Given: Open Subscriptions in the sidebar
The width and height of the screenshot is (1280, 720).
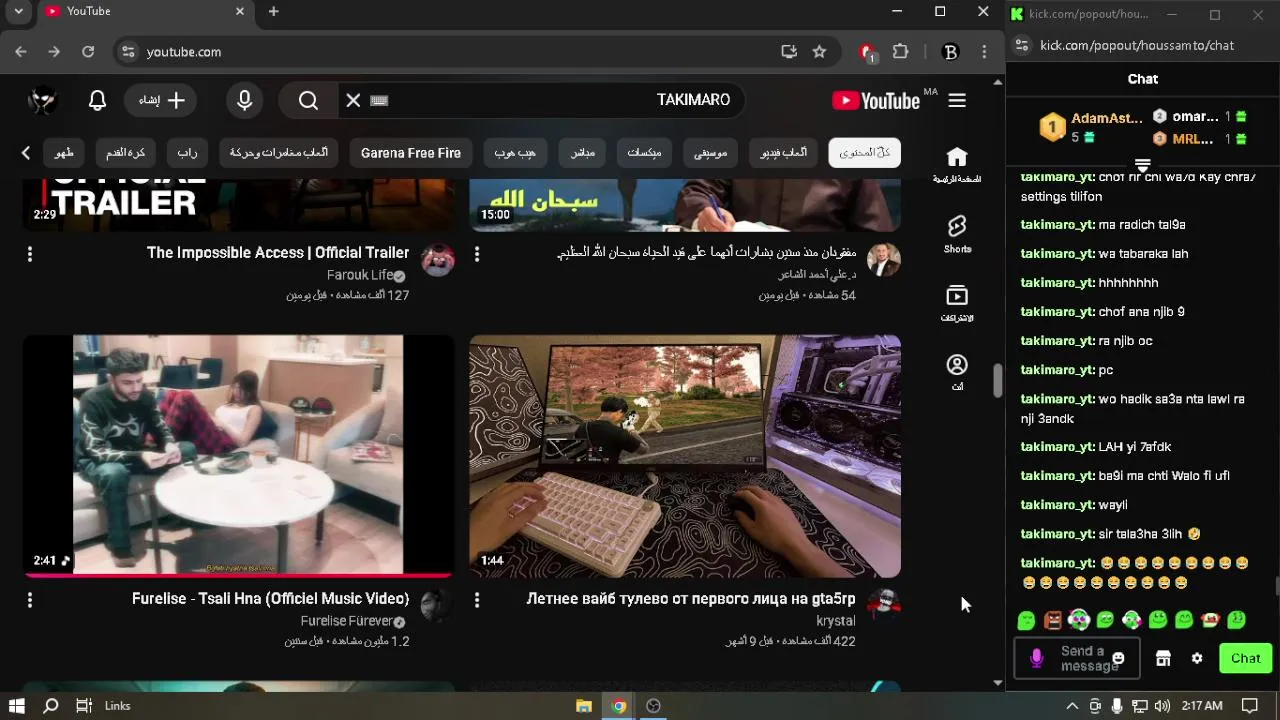Looking at the screenshot, I should tap(957, 303).
